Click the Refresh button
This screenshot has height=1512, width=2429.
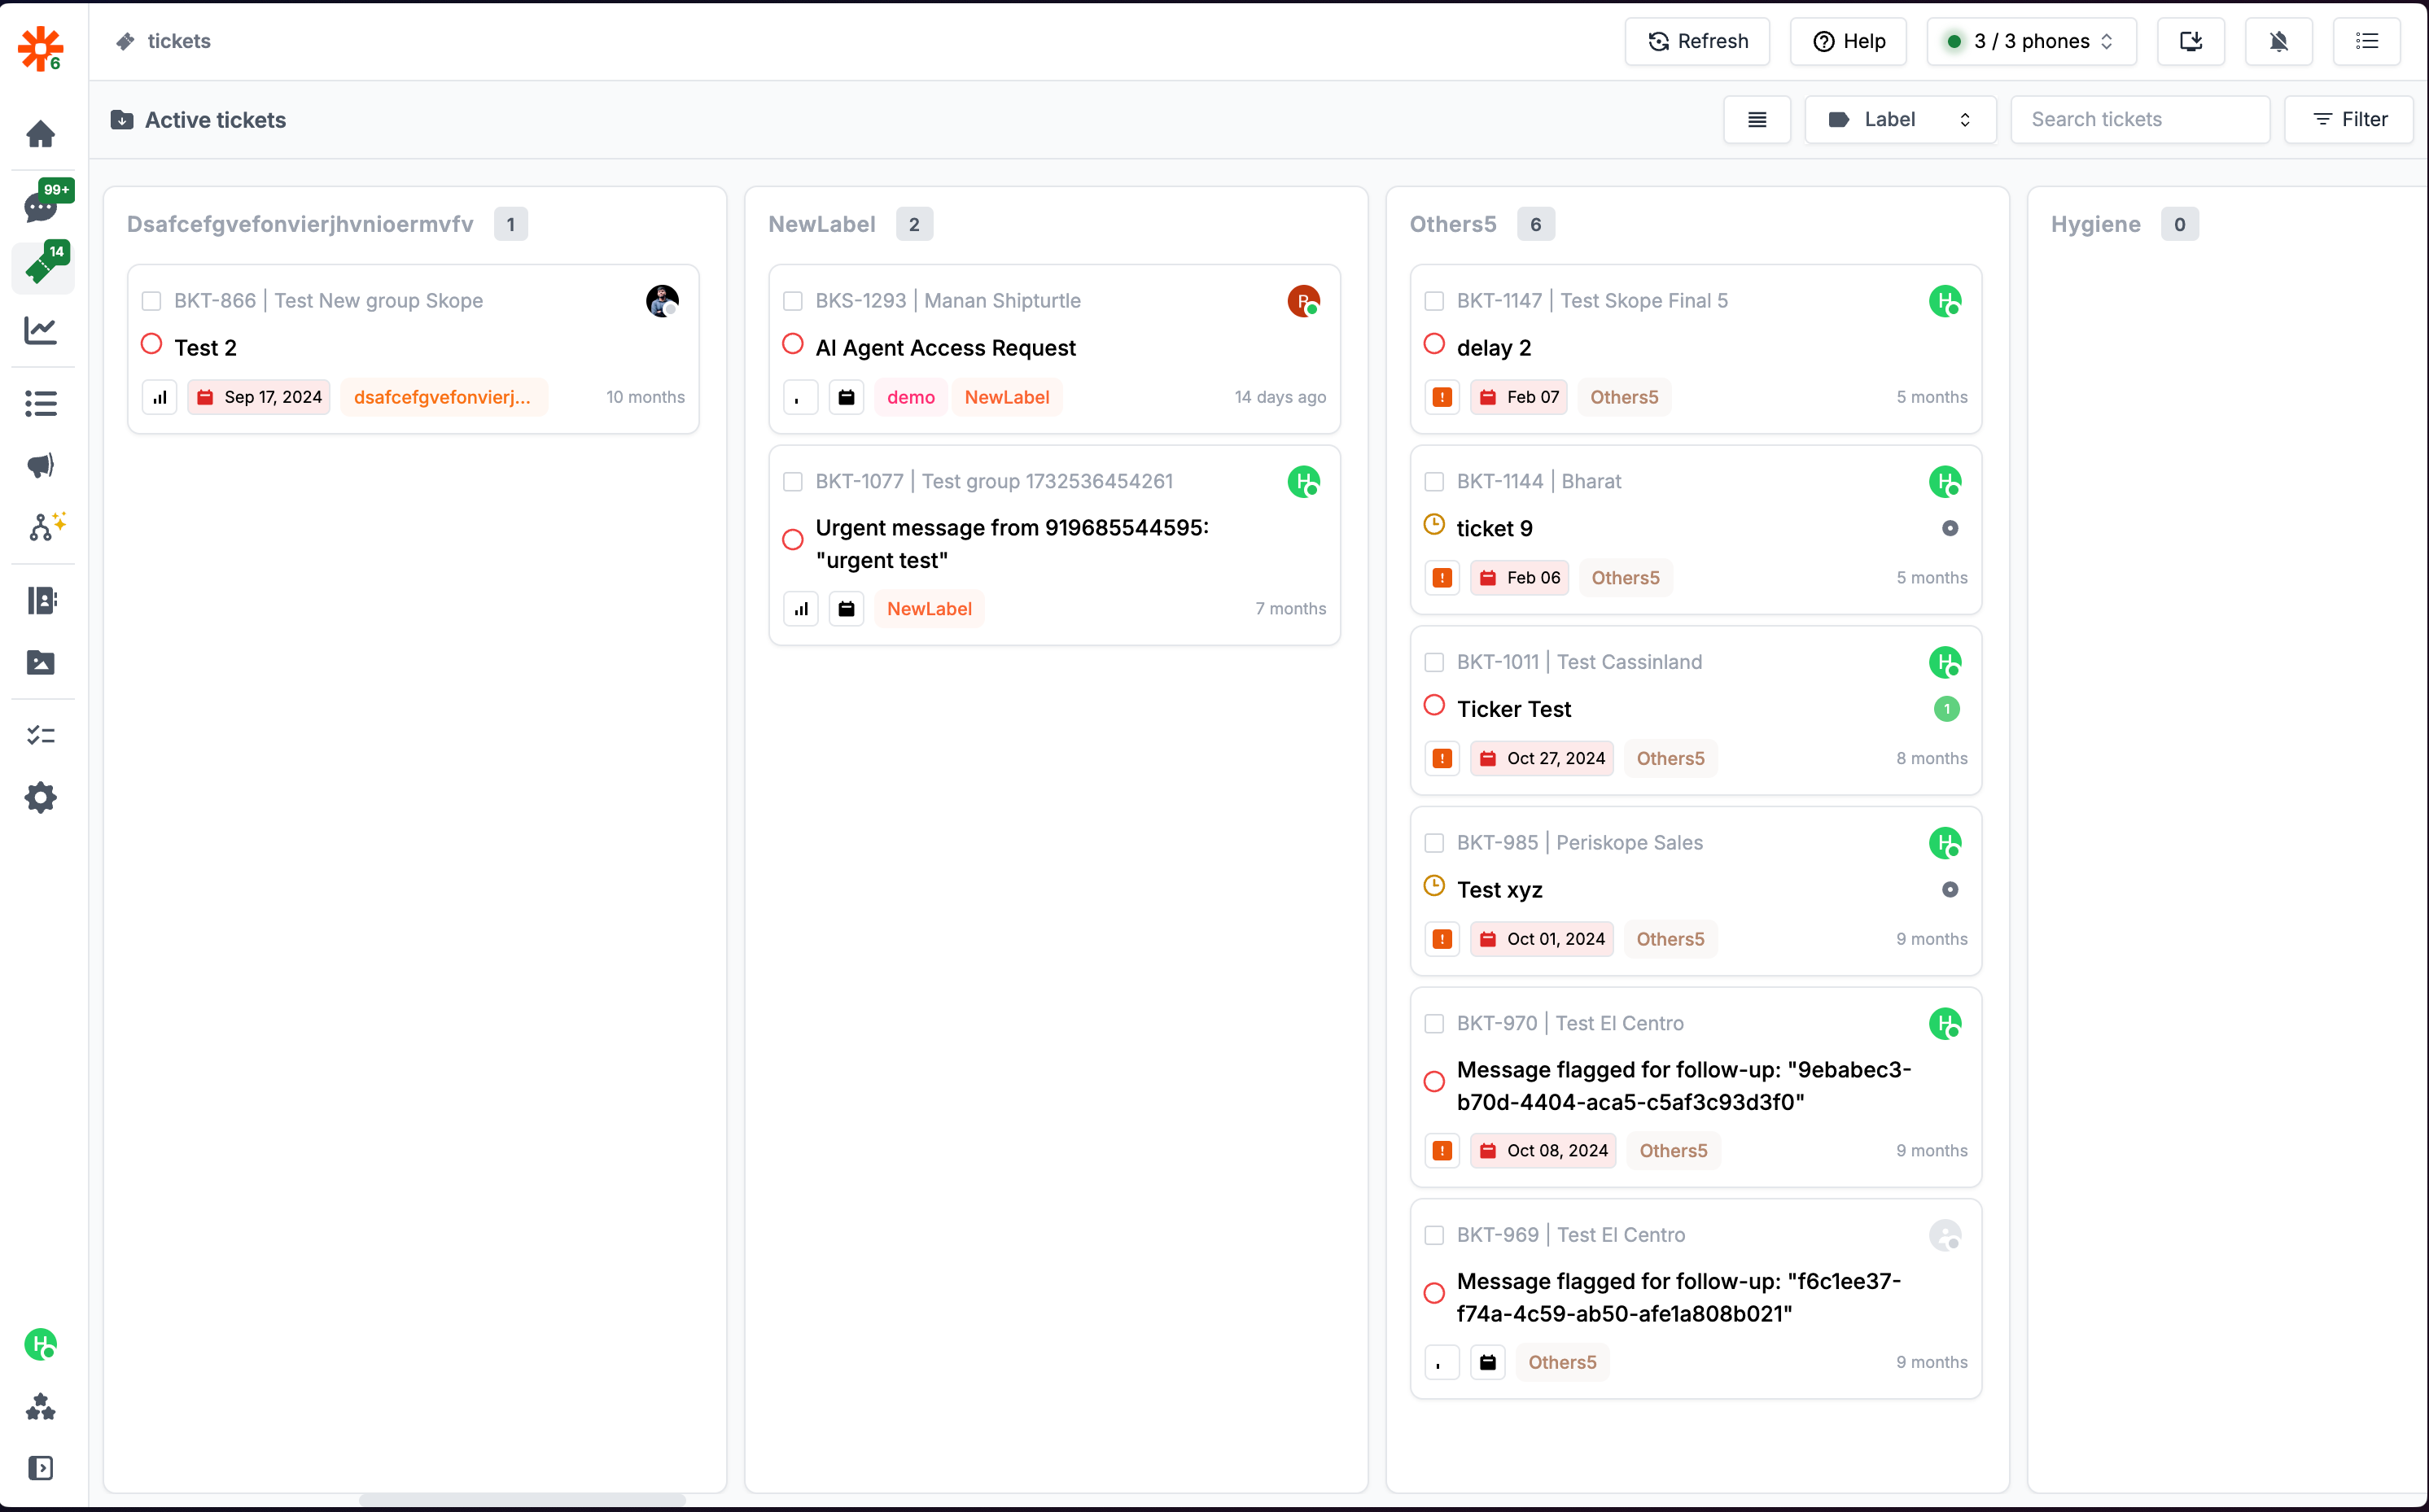1697,41
